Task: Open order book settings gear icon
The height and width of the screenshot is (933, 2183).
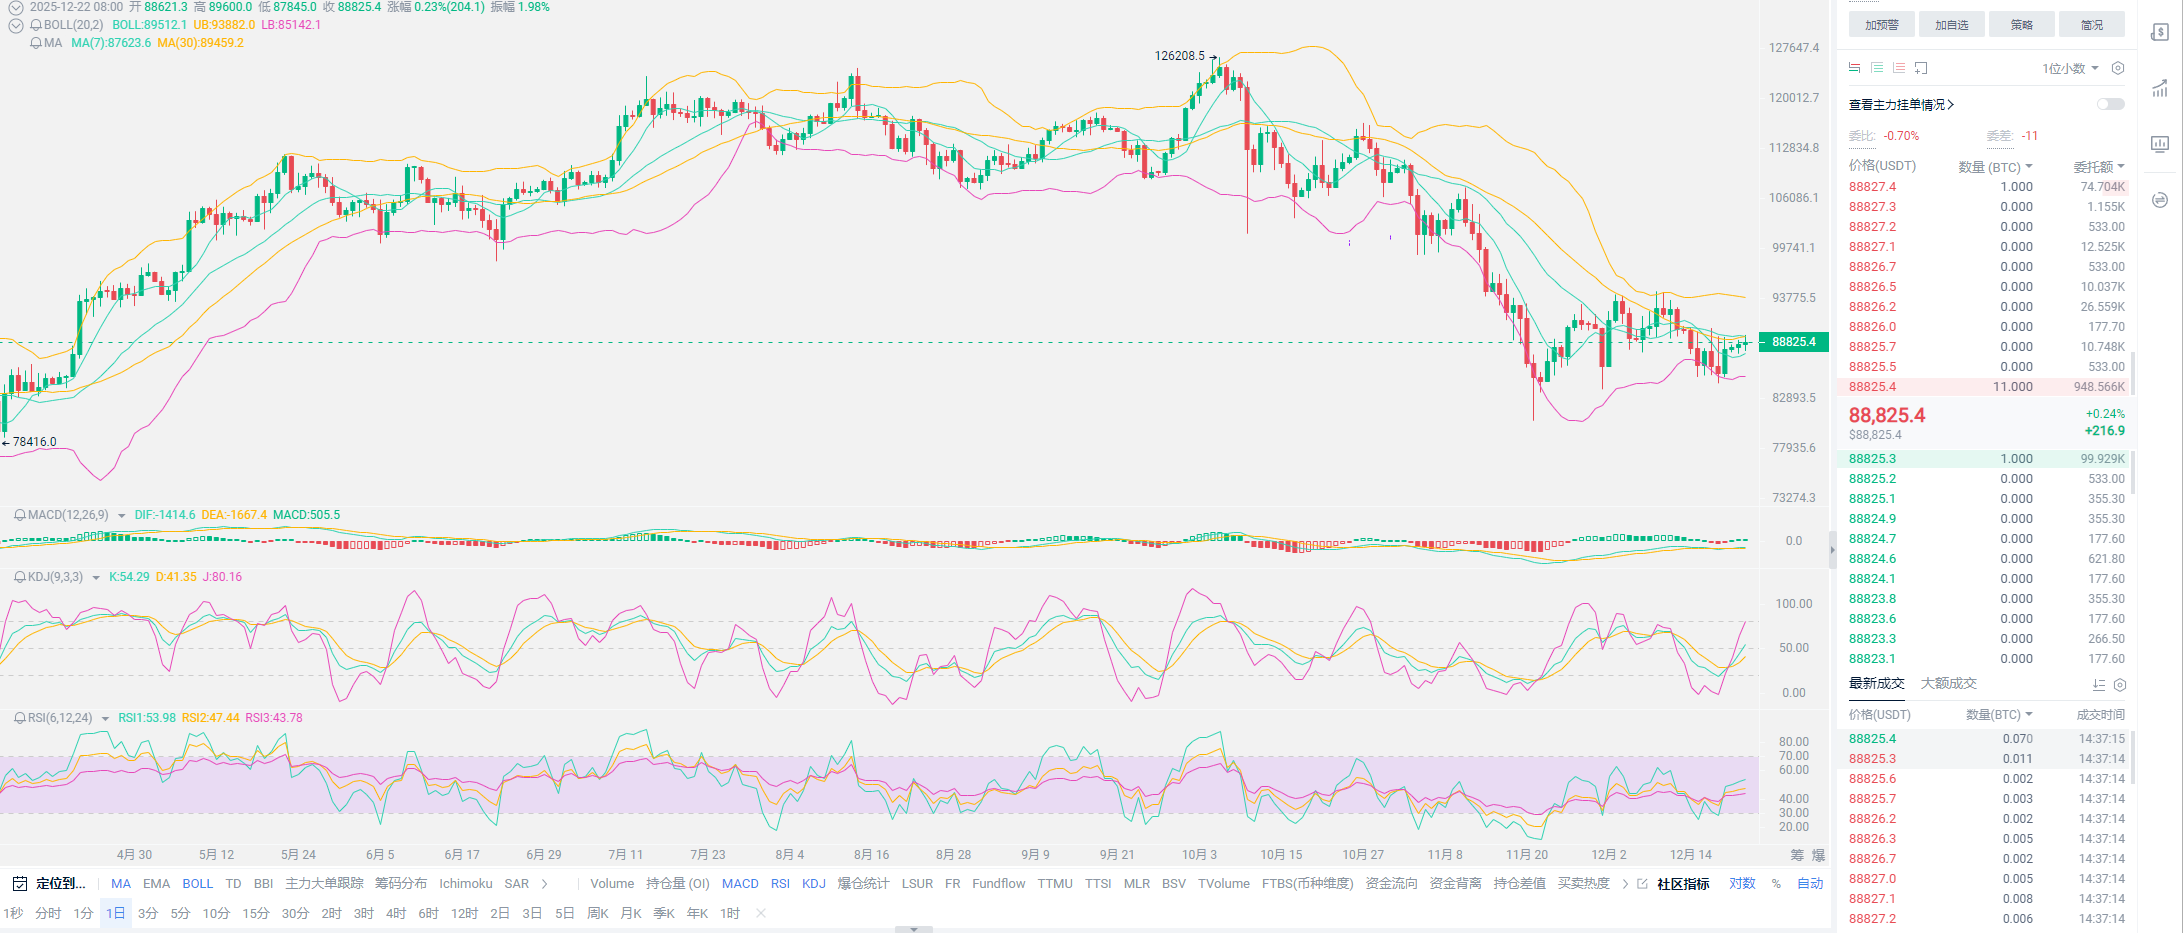Action: (2117, 68)
